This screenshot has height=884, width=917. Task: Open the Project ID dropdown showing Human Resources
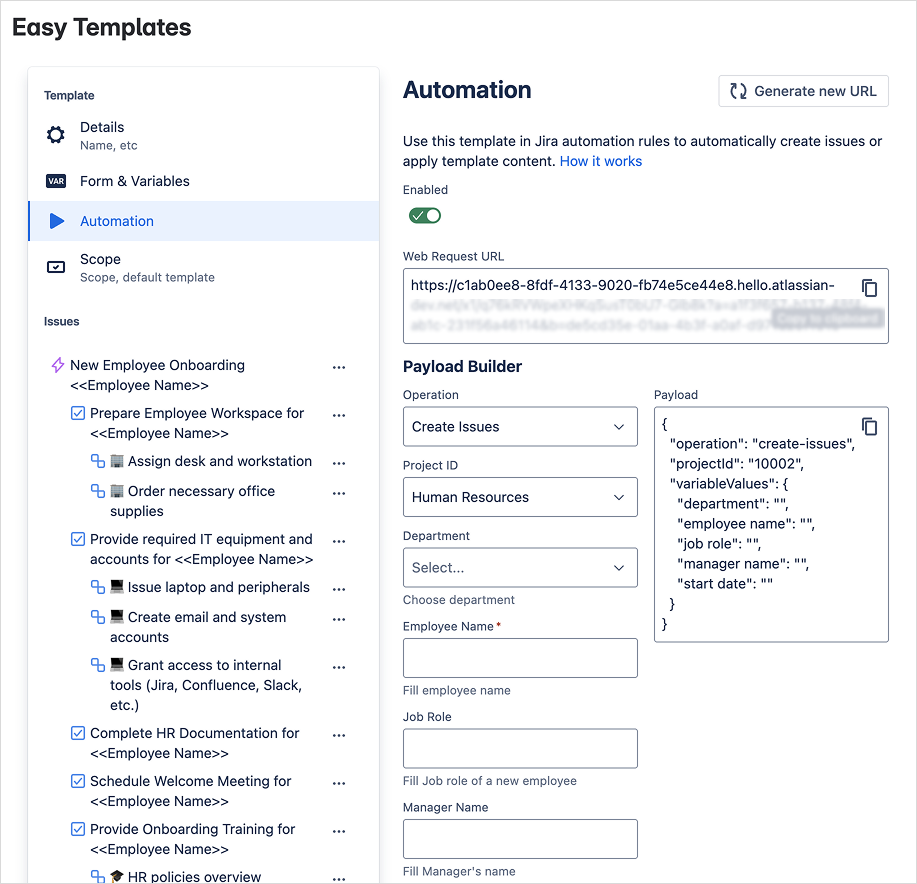pyautogui.click(x=519, y=497)
